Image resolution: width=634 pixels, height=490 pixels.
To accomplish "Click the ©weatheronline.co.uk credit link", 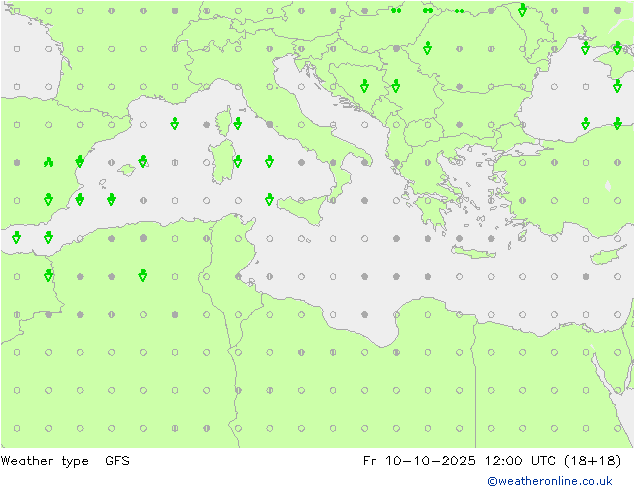I will 550,481.
